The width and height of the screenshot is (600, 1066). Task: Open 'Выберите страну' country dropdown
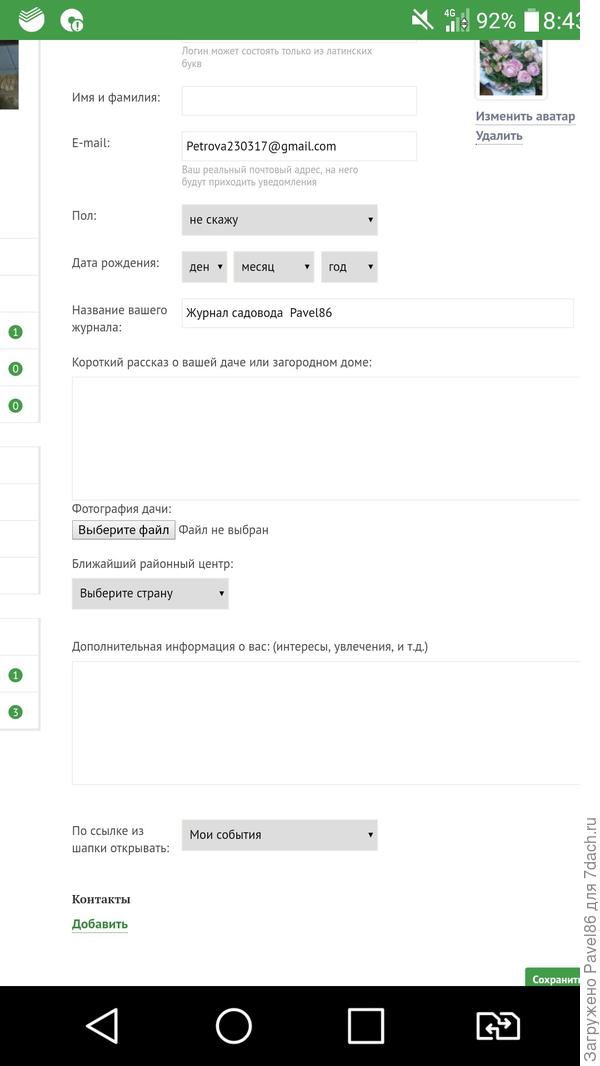tap(150, 593)
